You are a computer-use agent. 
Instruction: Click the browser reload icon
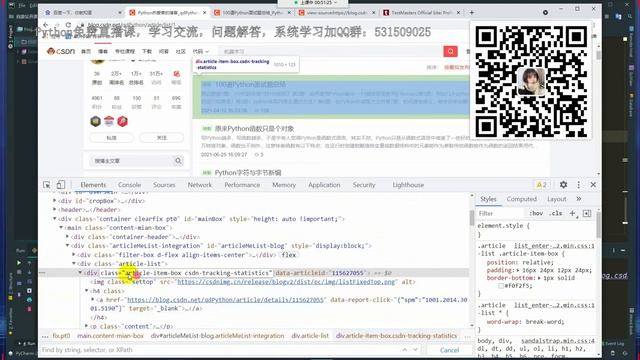coord(68,25)
